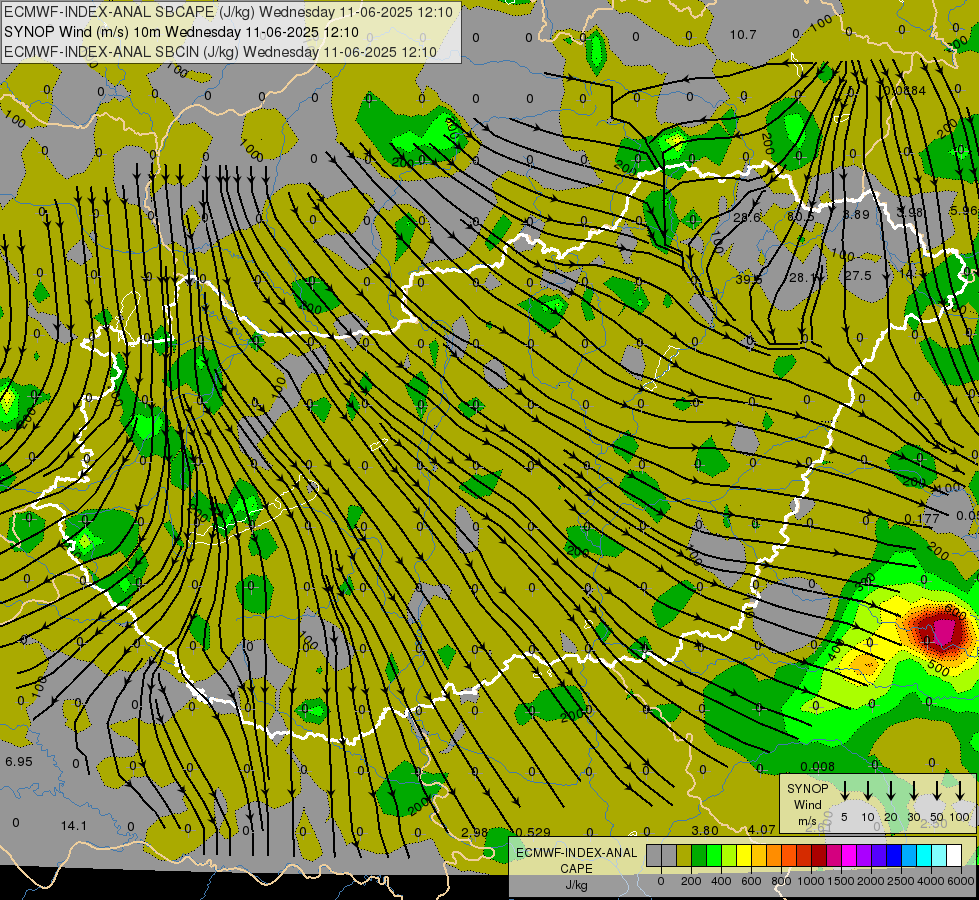Click the 2500 tick label on the CAPE scale
The width and height of the screenshot is (979, 900).
point(901,881)
